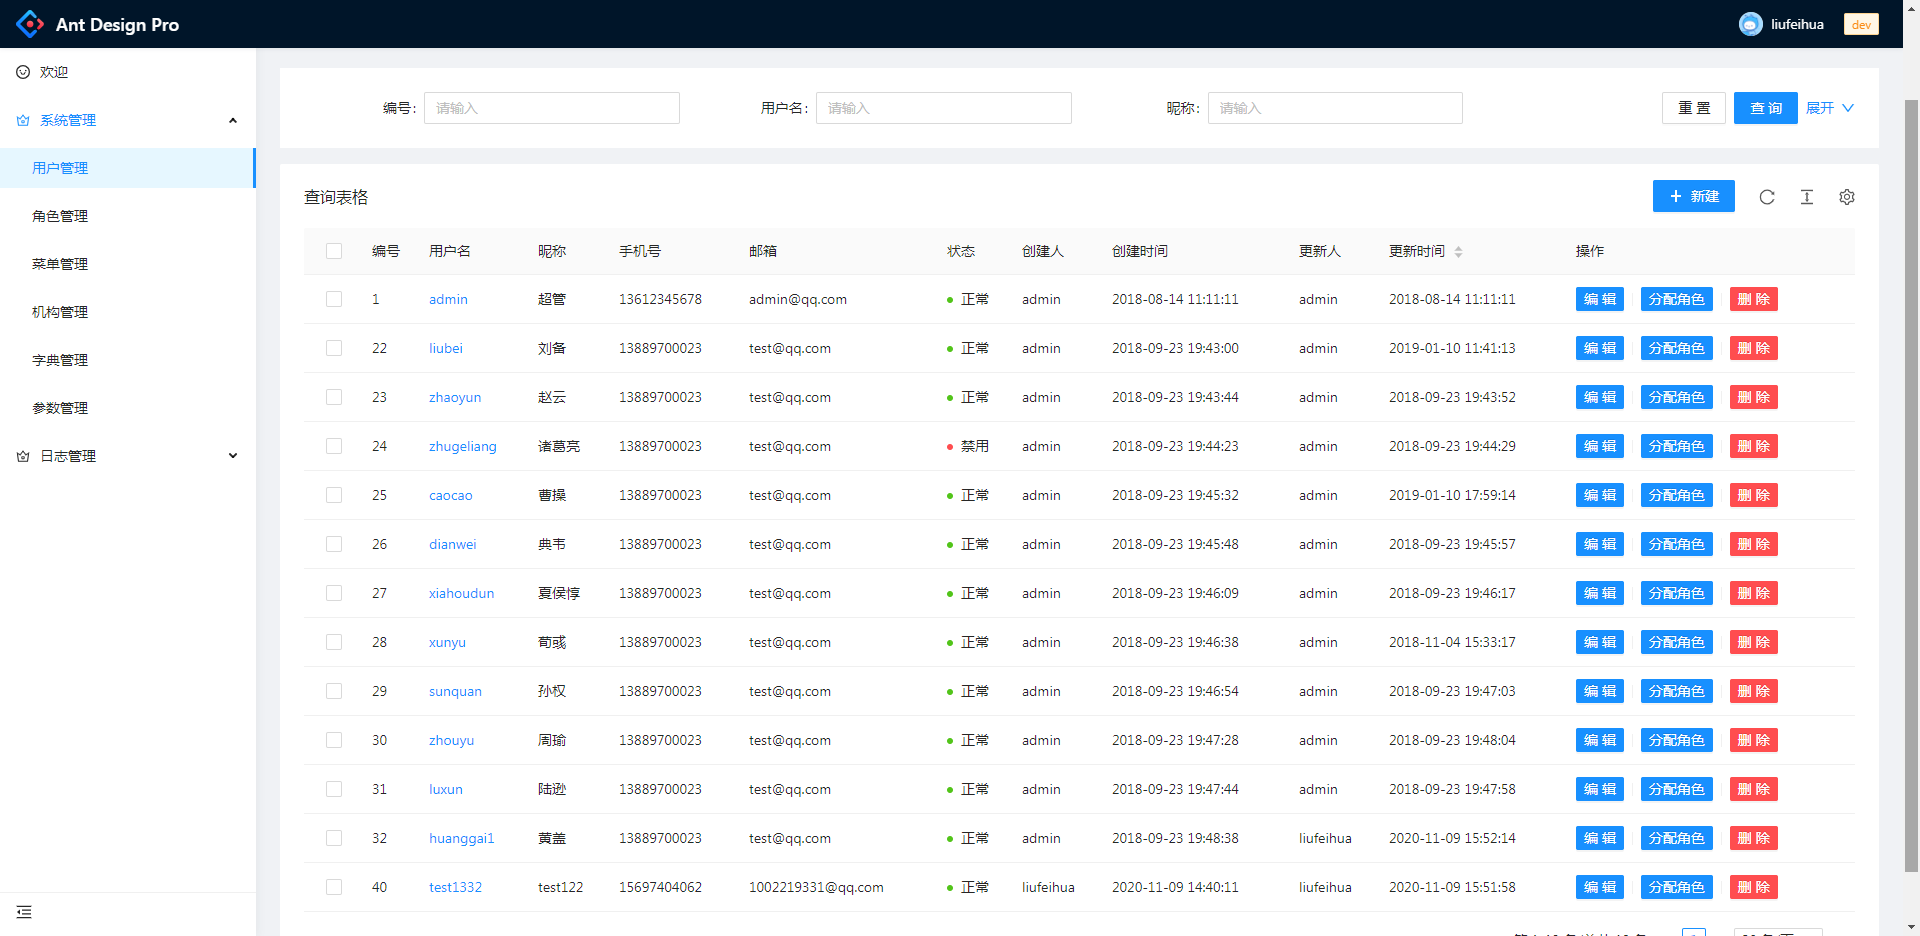Expand search form with 展开 link

[x=1829, y=108]
